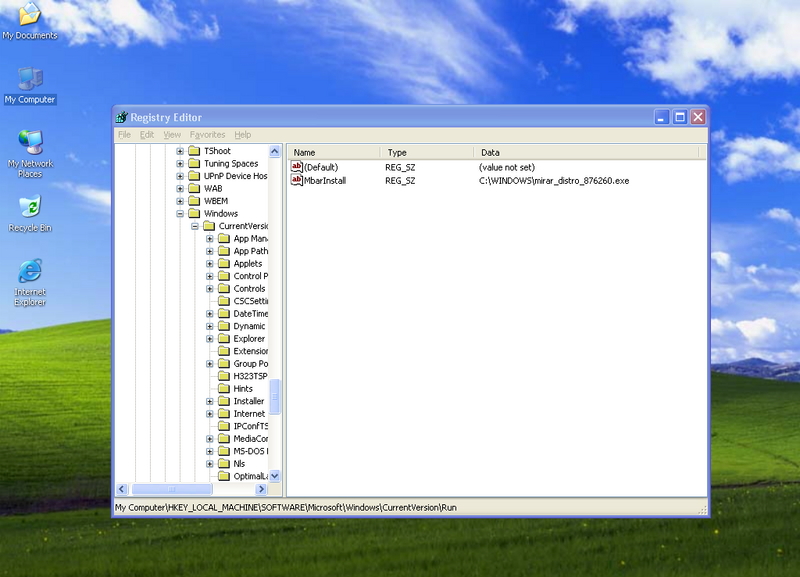This screenshot has width=800, height=577.
Task: Open the File menu
Action: pos(124,135)
